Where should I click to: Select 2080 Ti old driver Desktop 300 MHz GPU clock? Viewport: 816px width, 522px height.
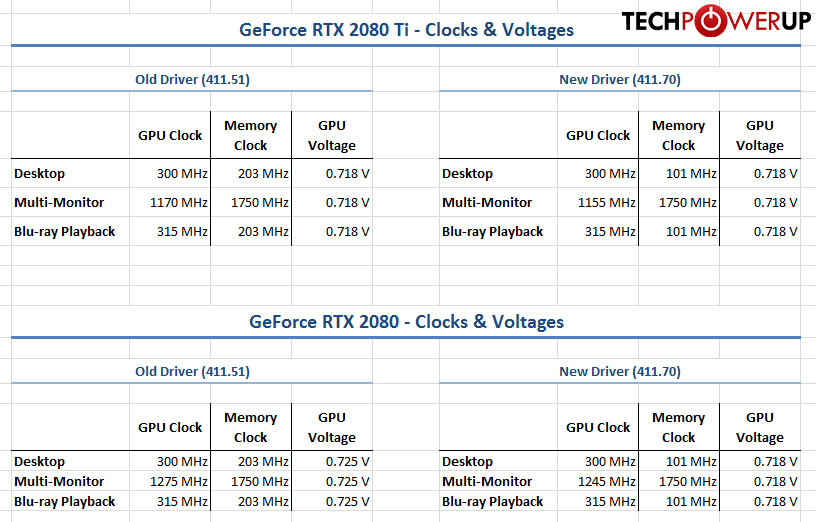click(x=182, y=174)
